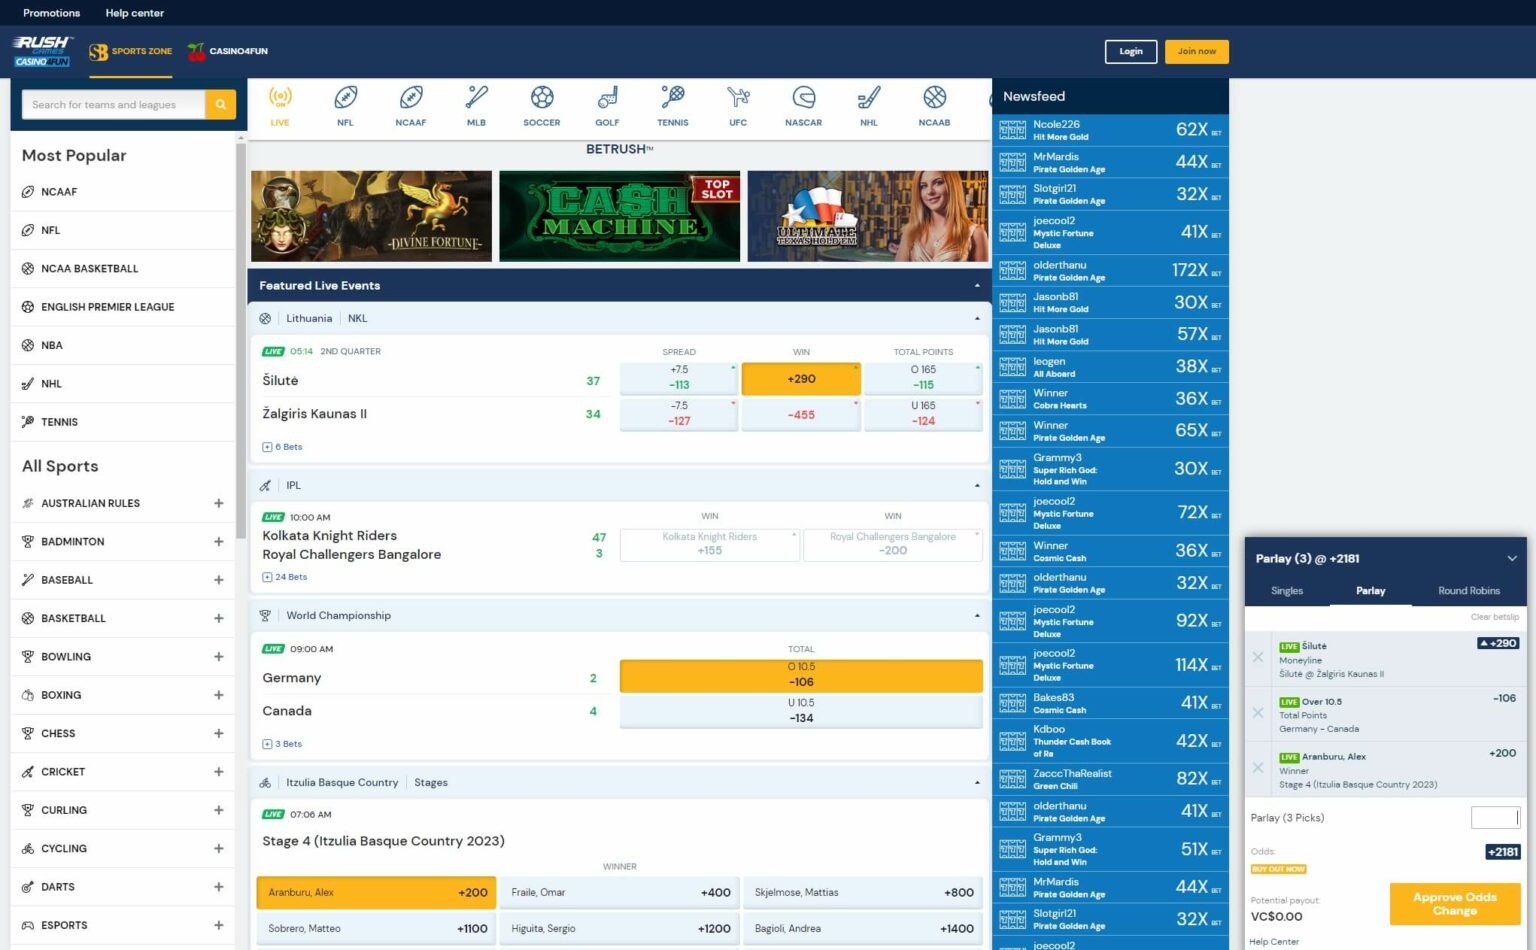Open Cash Machine slot banner
The height and width of the screenshot is (950, 1536).
coord(620,216)
